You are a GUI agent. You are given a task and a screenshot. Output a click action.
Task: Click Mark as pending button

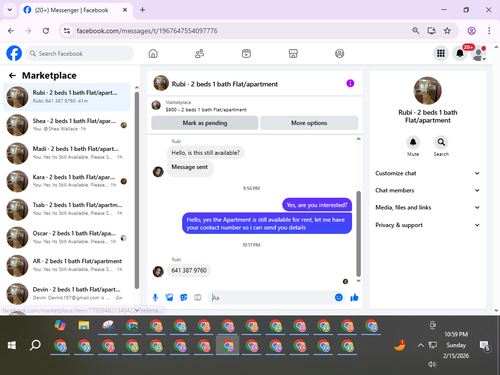point(205,123)
